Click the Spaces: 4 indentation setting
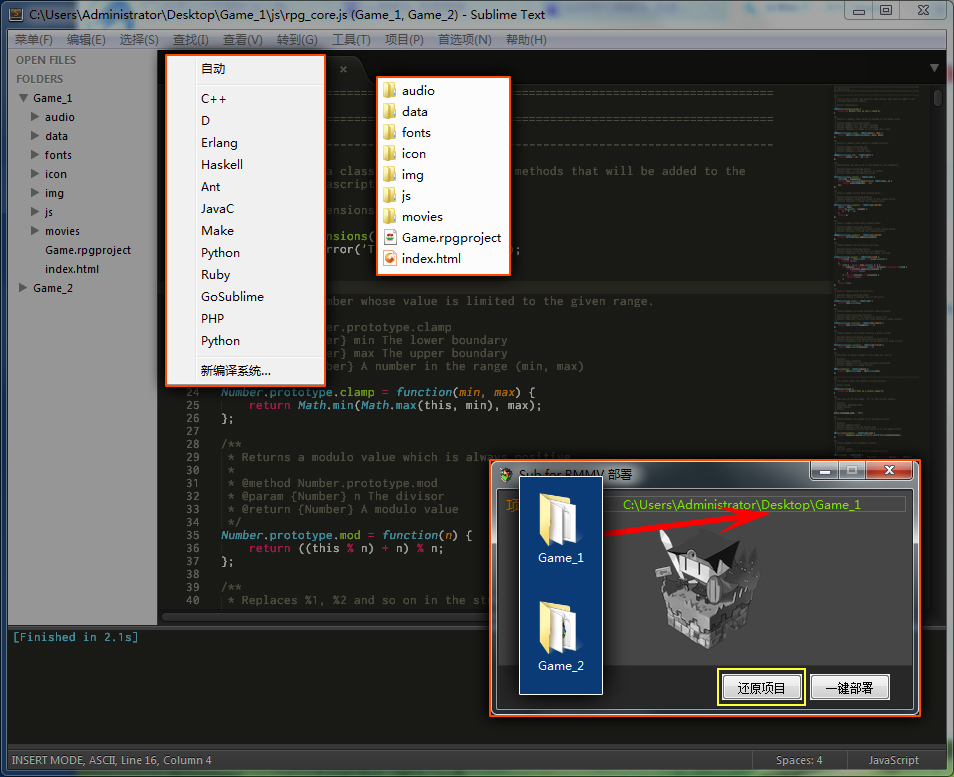Viewport: 954px width, 777px height. (x=799, y=760)
